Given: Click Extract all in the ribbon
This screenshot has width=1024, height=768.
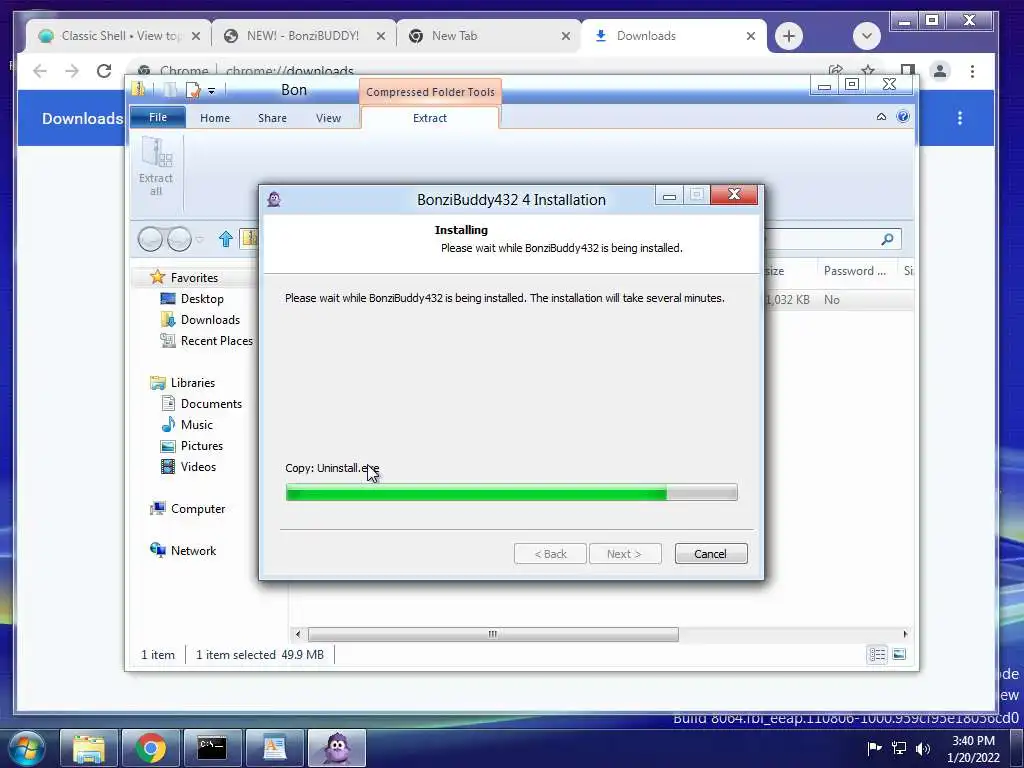Looking at the screenshot, I should (156, 167).
